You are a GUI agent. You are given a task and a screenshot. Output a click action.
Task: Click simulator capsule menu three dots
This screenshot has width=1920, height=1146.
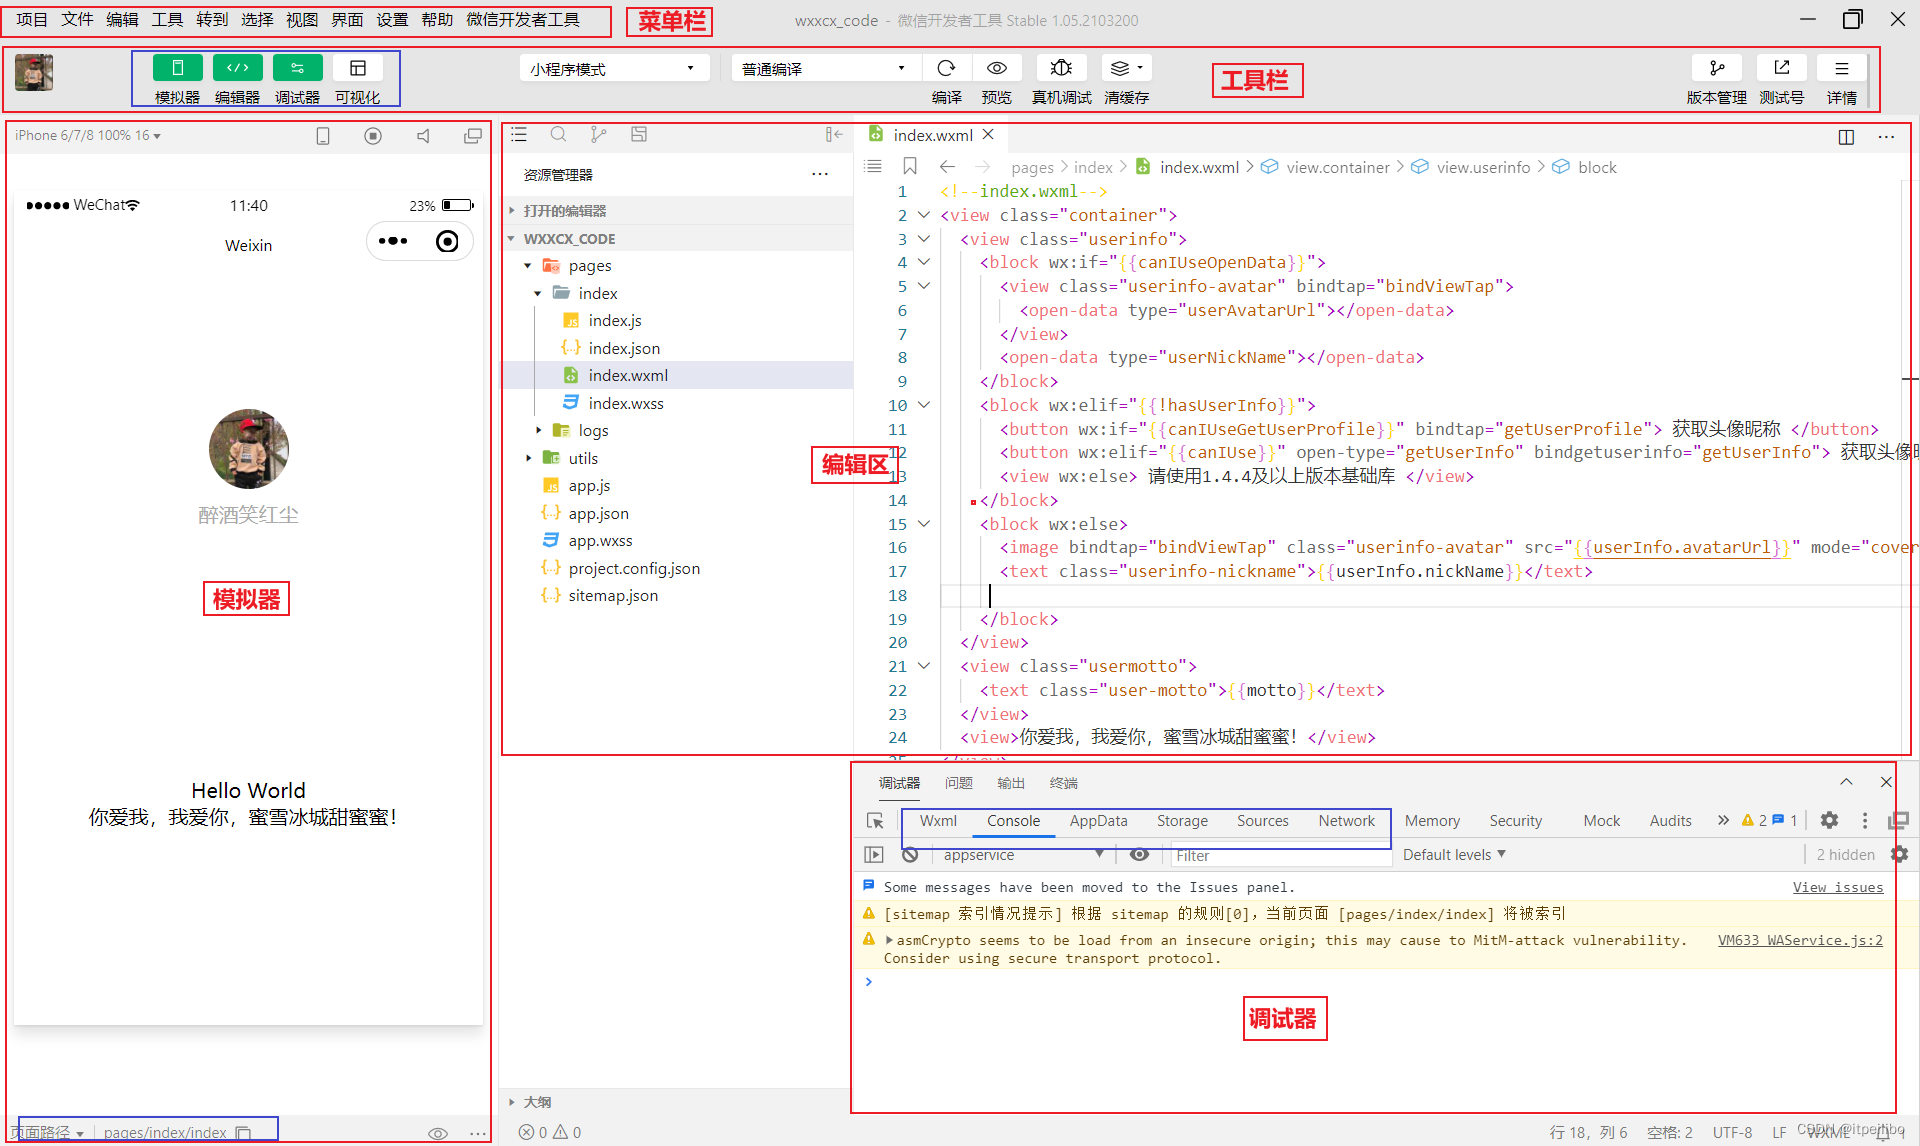[x=393, y=241]
